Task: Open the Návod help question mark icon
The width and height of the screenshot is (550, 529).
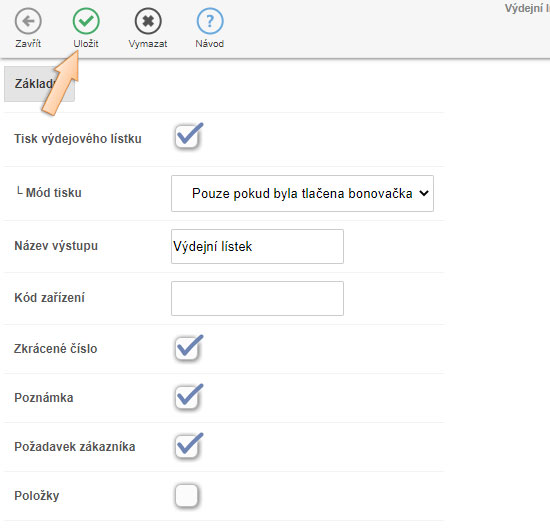Action: (210, 21)
